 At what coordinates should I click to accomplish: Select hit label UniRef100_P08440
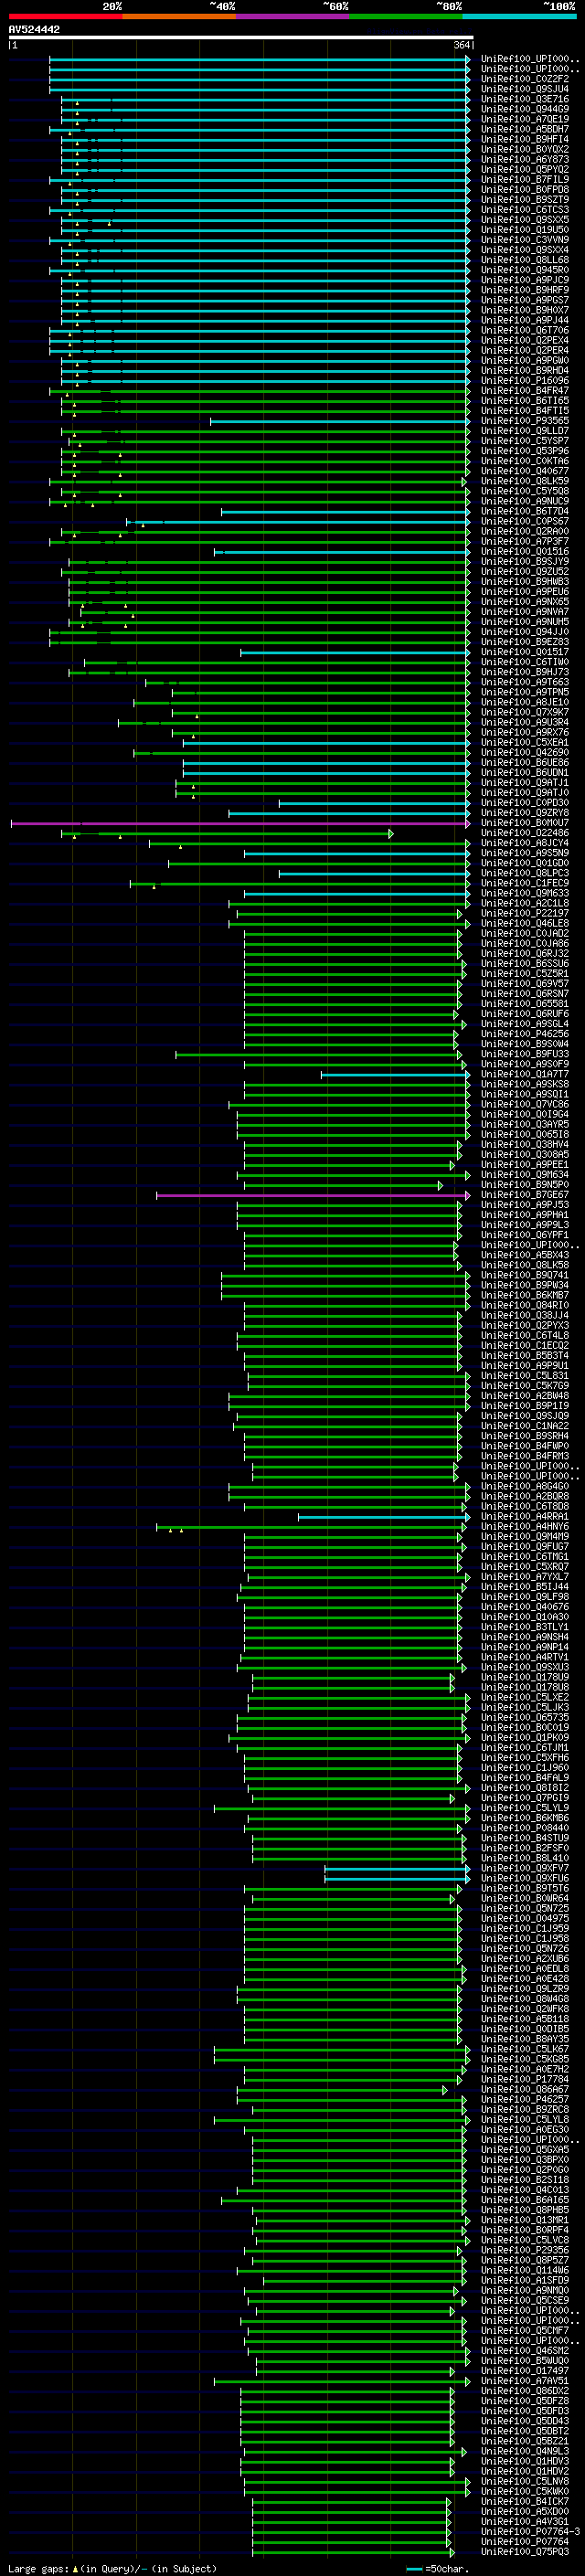(525, 1829)
